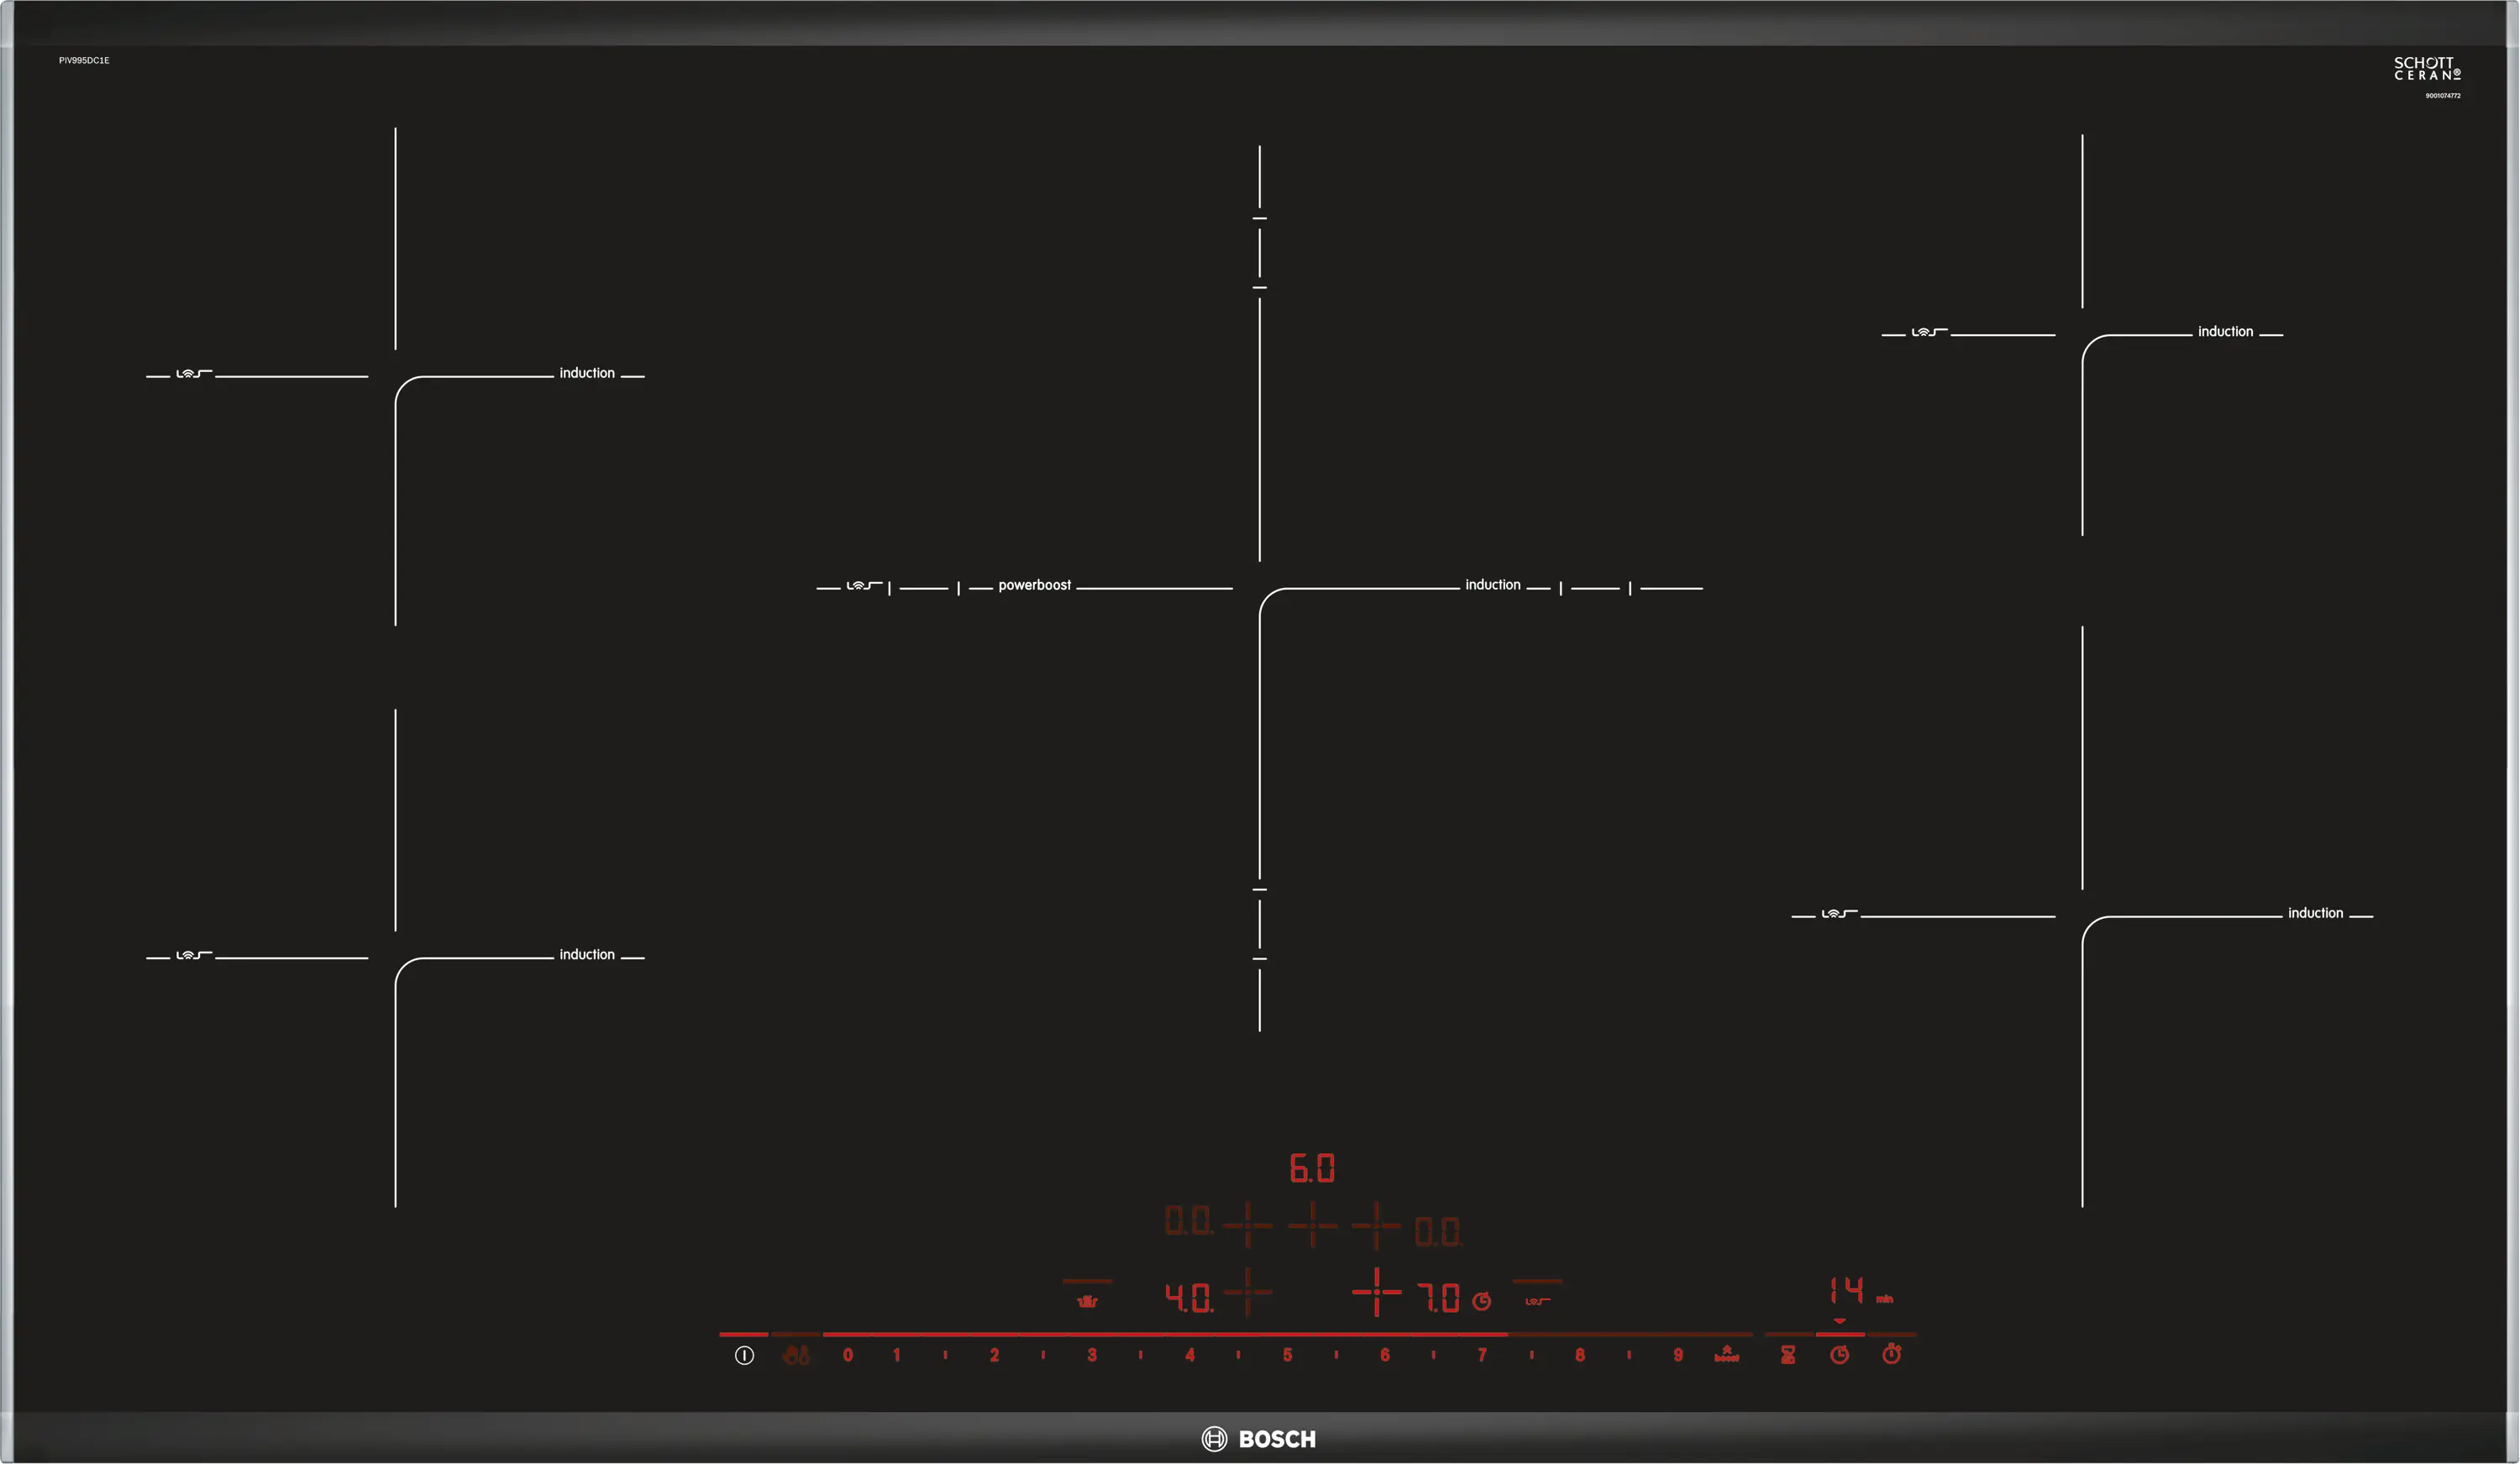This screenshot has width=2520, height=1464.
Task: Tap the stopwatch icon
Action: click(x=1891, y=1354)
